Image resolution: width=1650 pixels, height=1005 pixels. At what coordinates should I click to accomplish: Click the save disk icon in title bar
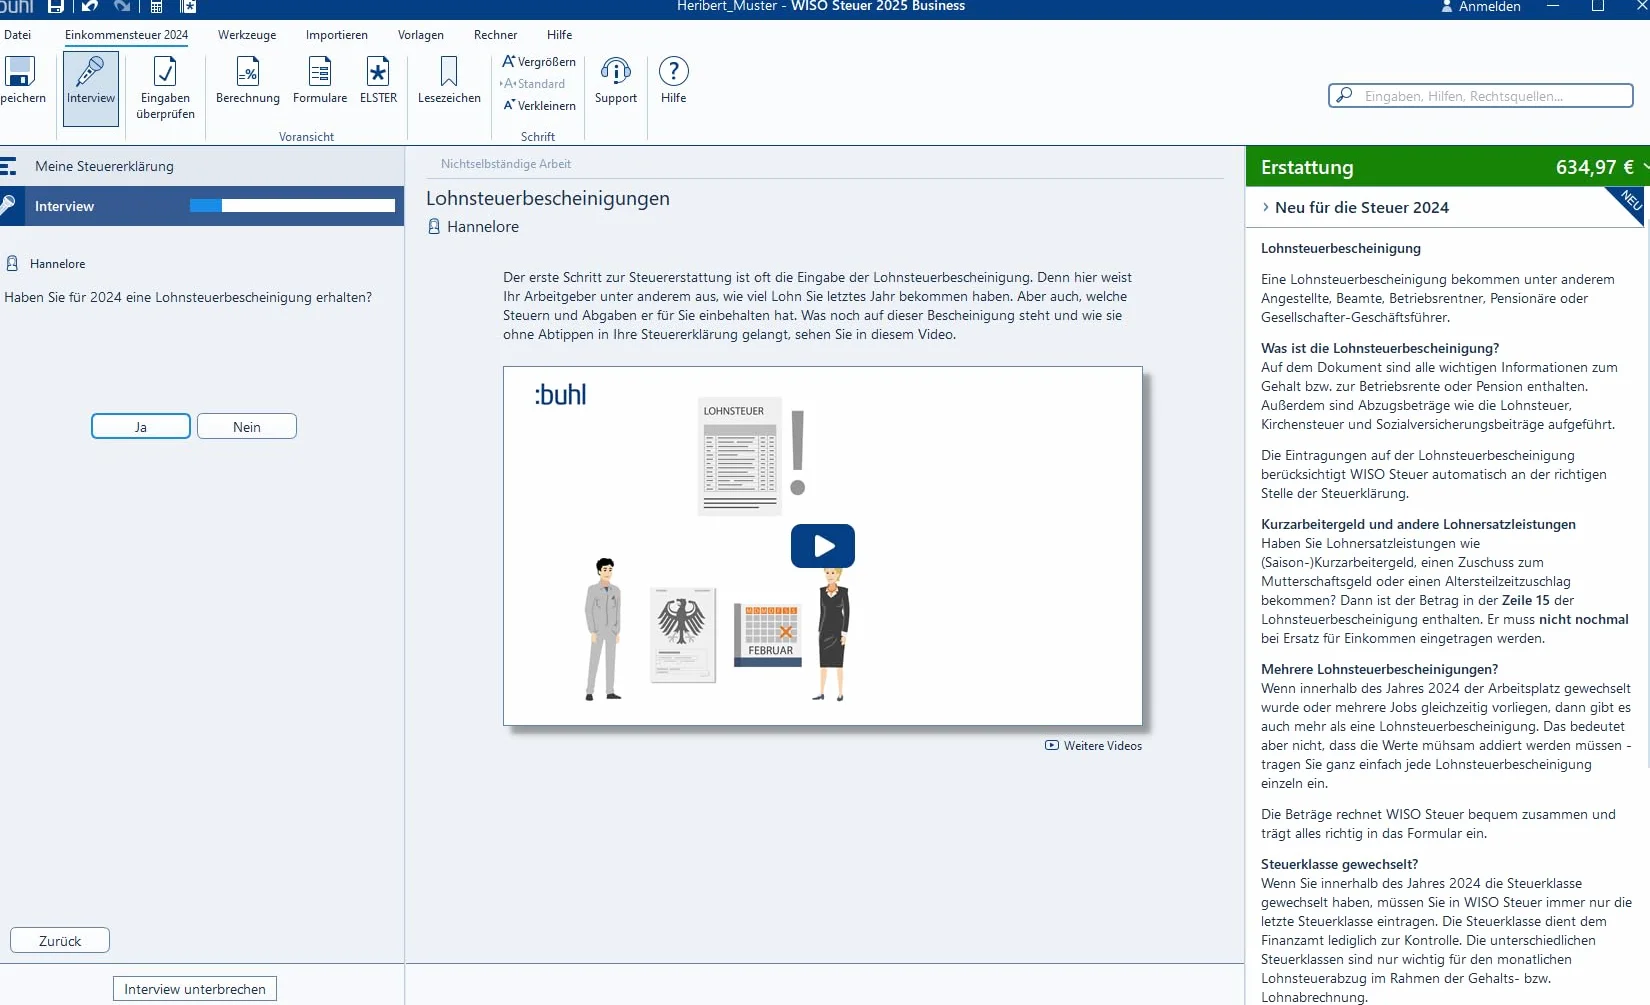[56, 6]
